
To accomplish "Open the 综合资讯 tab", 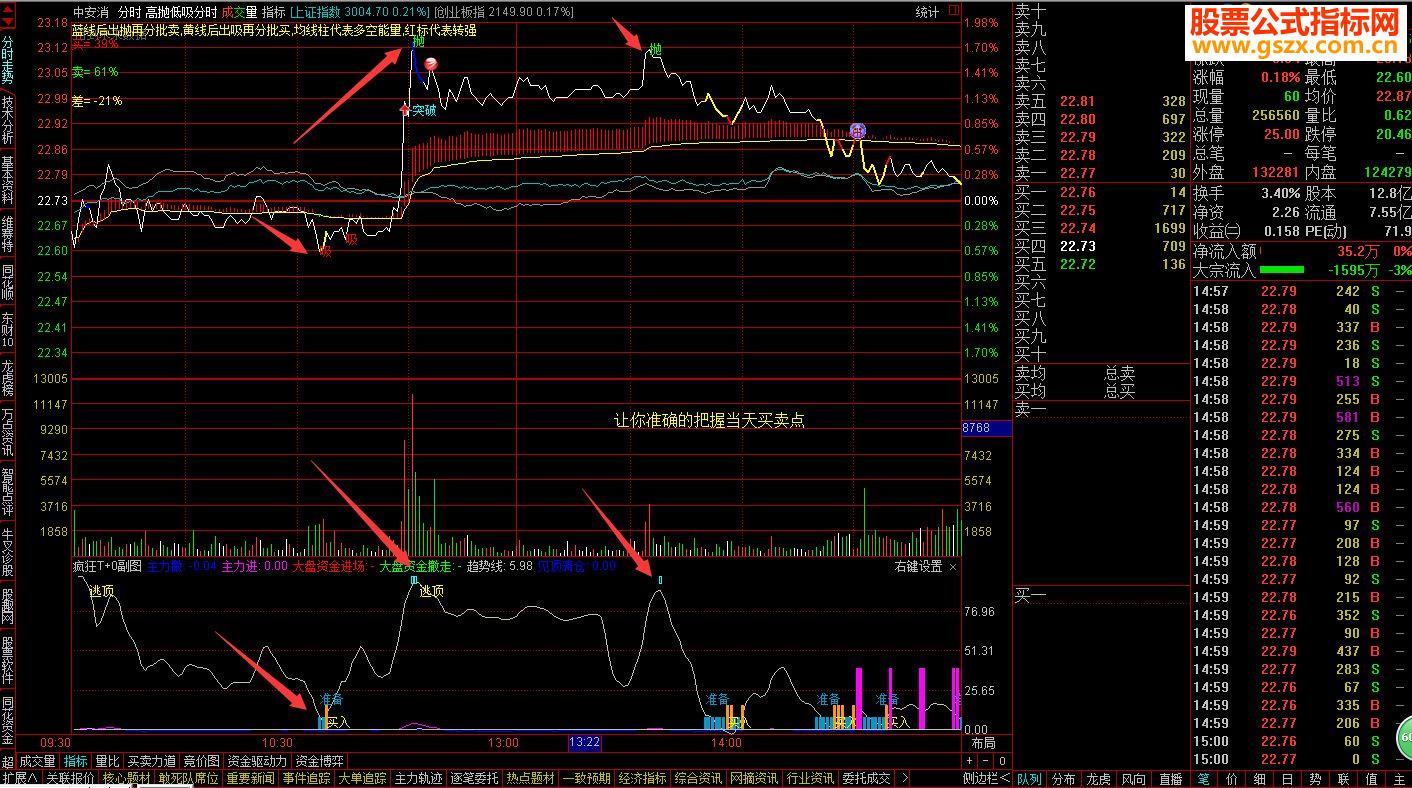I will (699, 778).
